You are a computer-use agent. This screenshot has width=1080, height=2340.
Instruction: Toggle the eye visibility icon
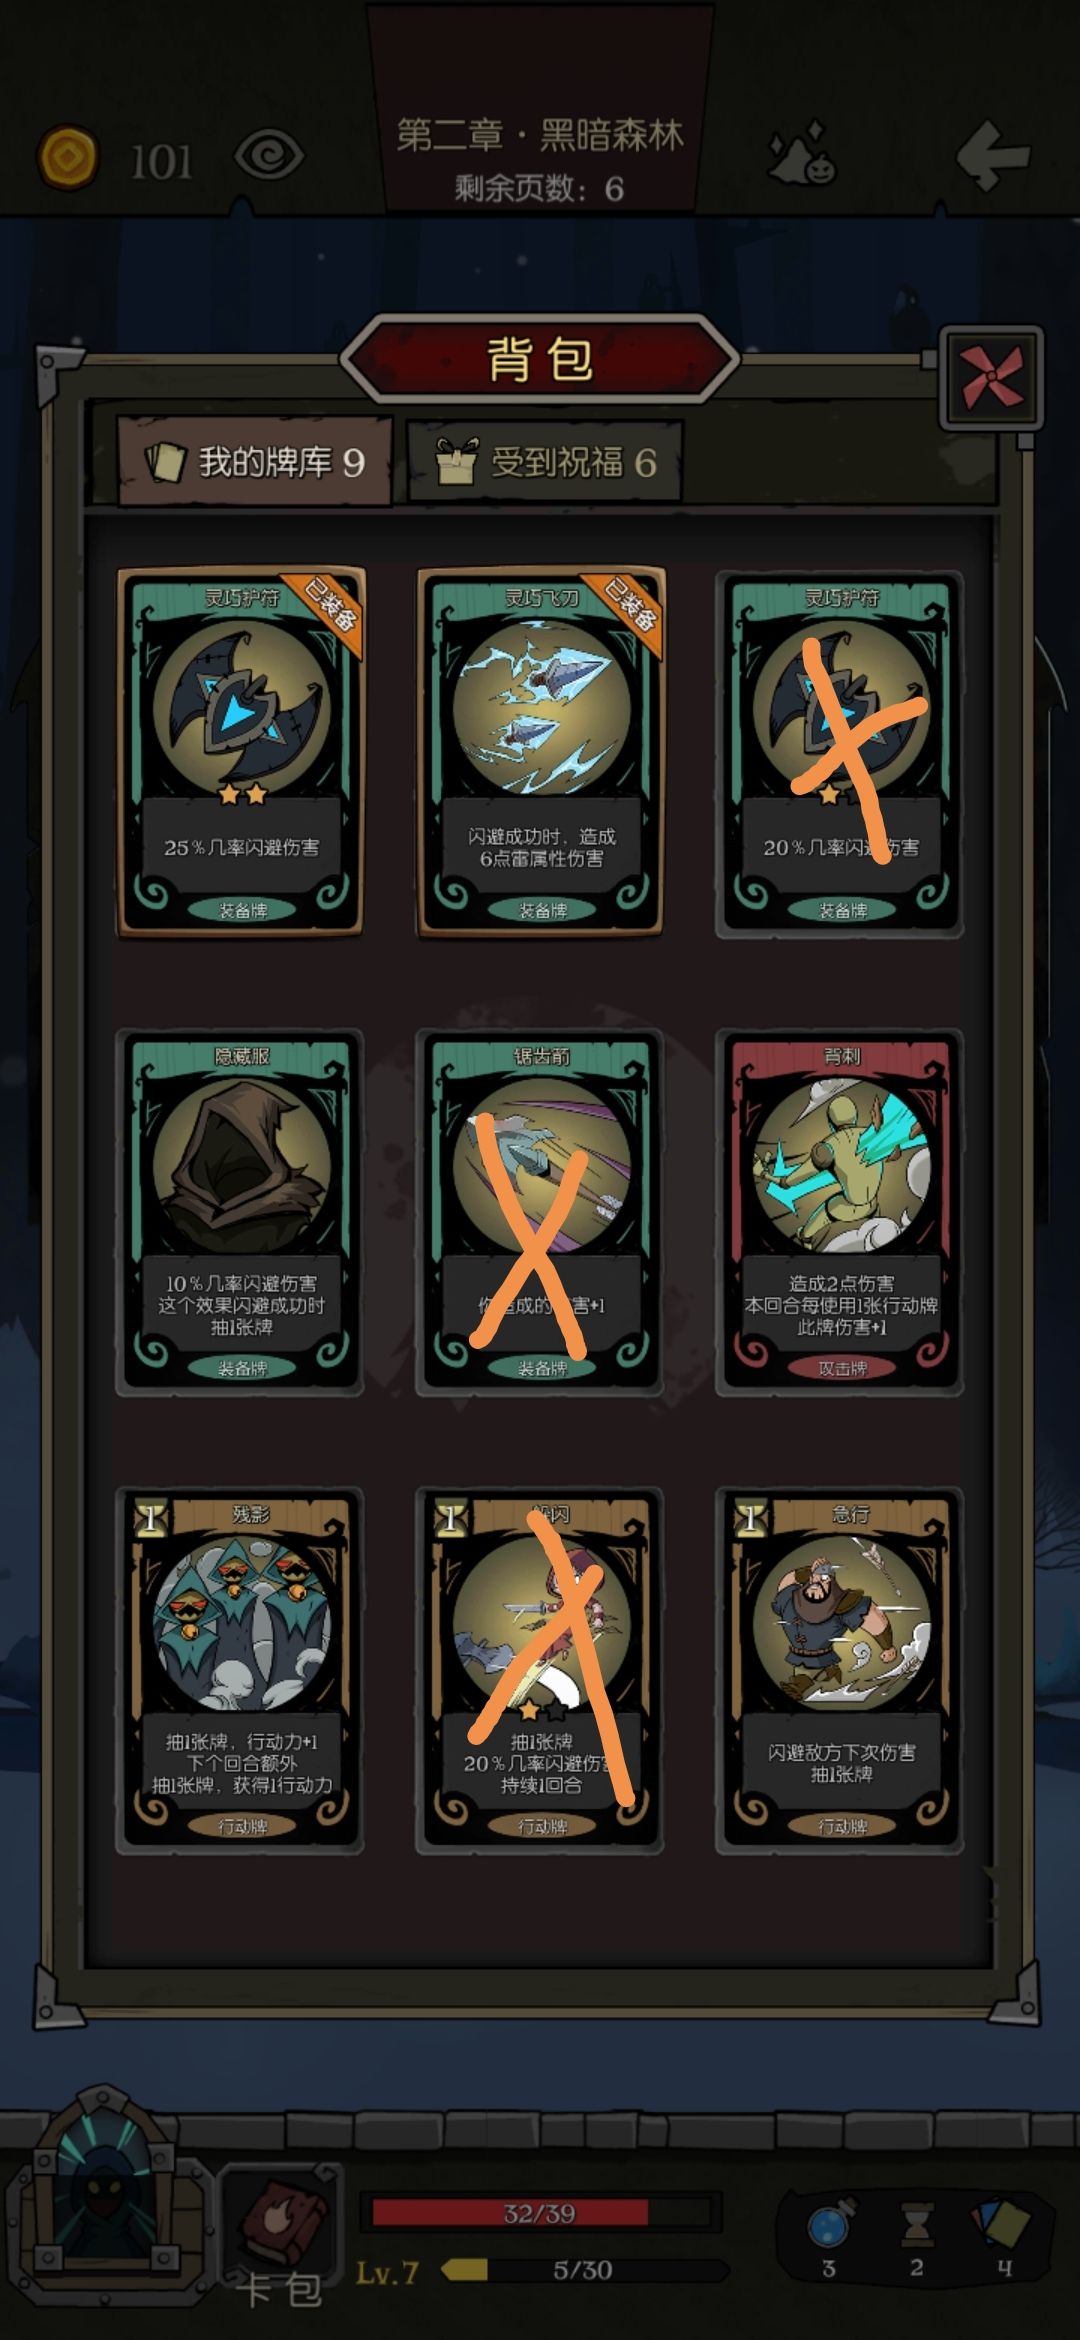[x=269, y=157]
